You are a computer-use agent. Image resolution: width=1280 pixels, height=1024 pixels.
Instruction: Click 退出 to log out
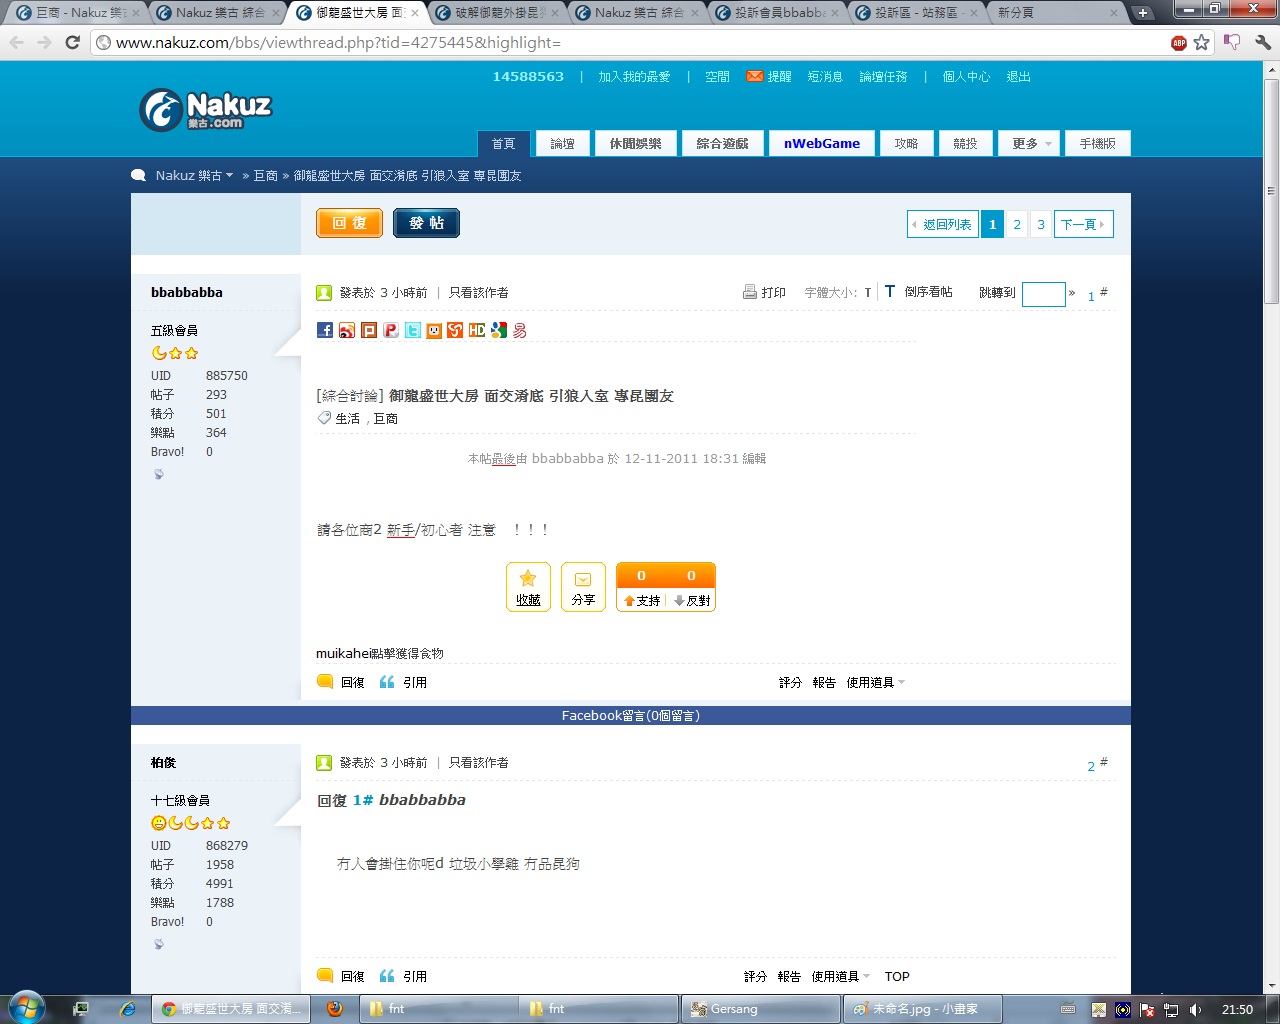[1018, 77]
